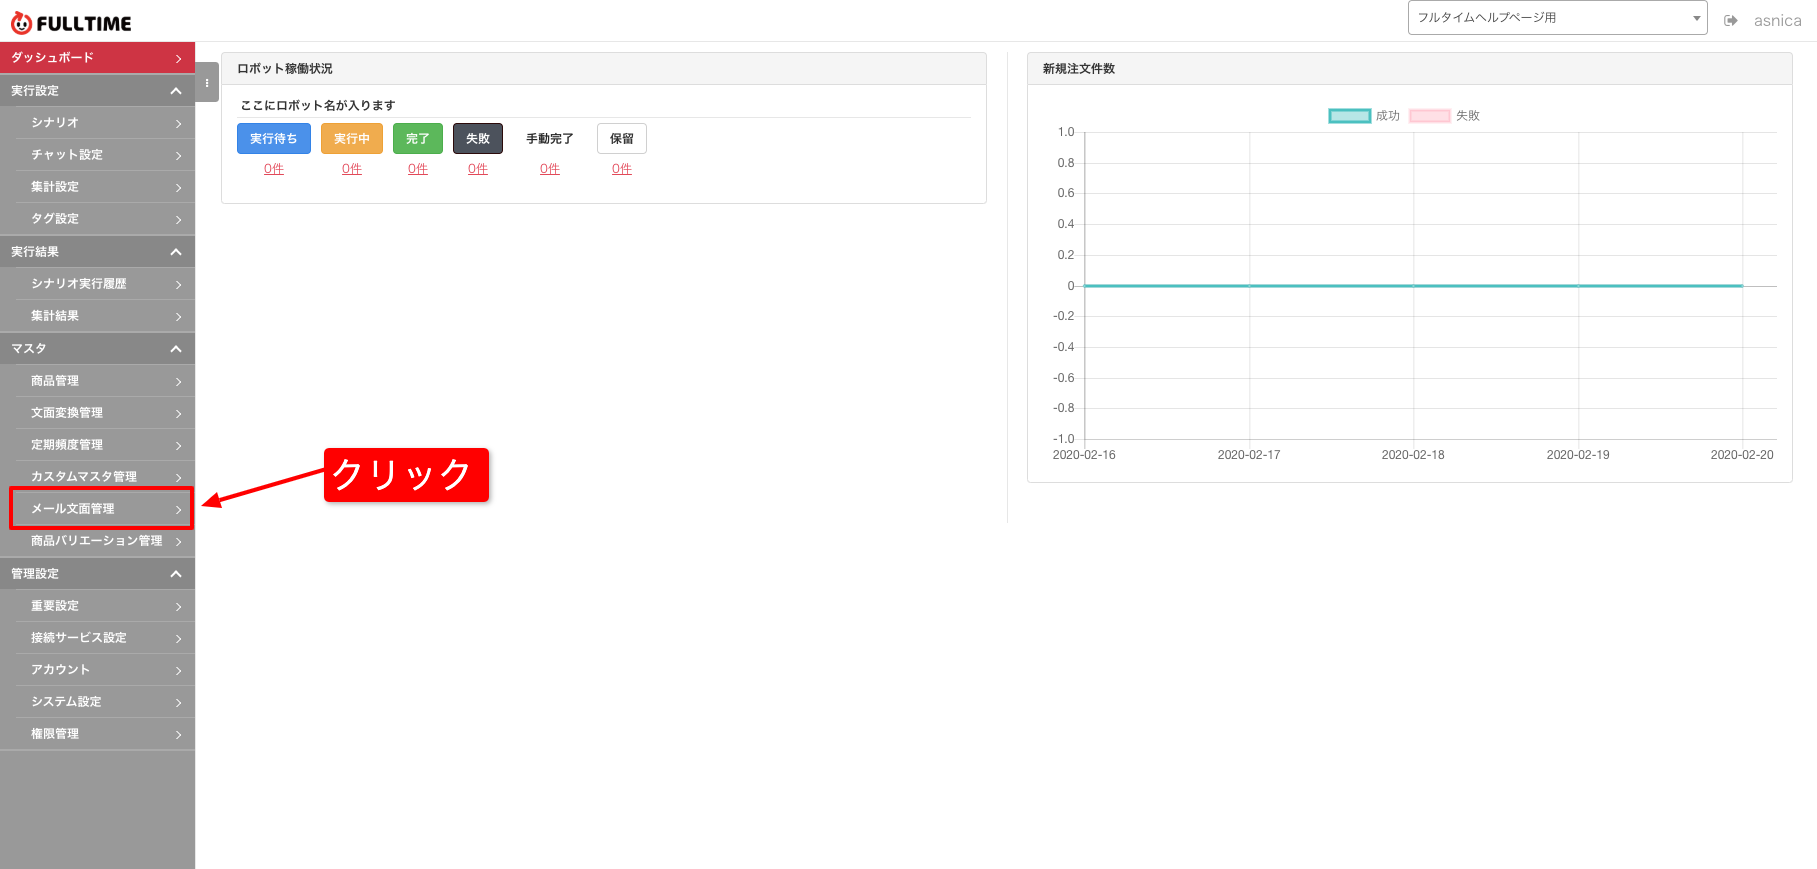Open the ダッシュボード menu item
The image size is (1817, 869).
pyautogui.click(x=97, y=58)
